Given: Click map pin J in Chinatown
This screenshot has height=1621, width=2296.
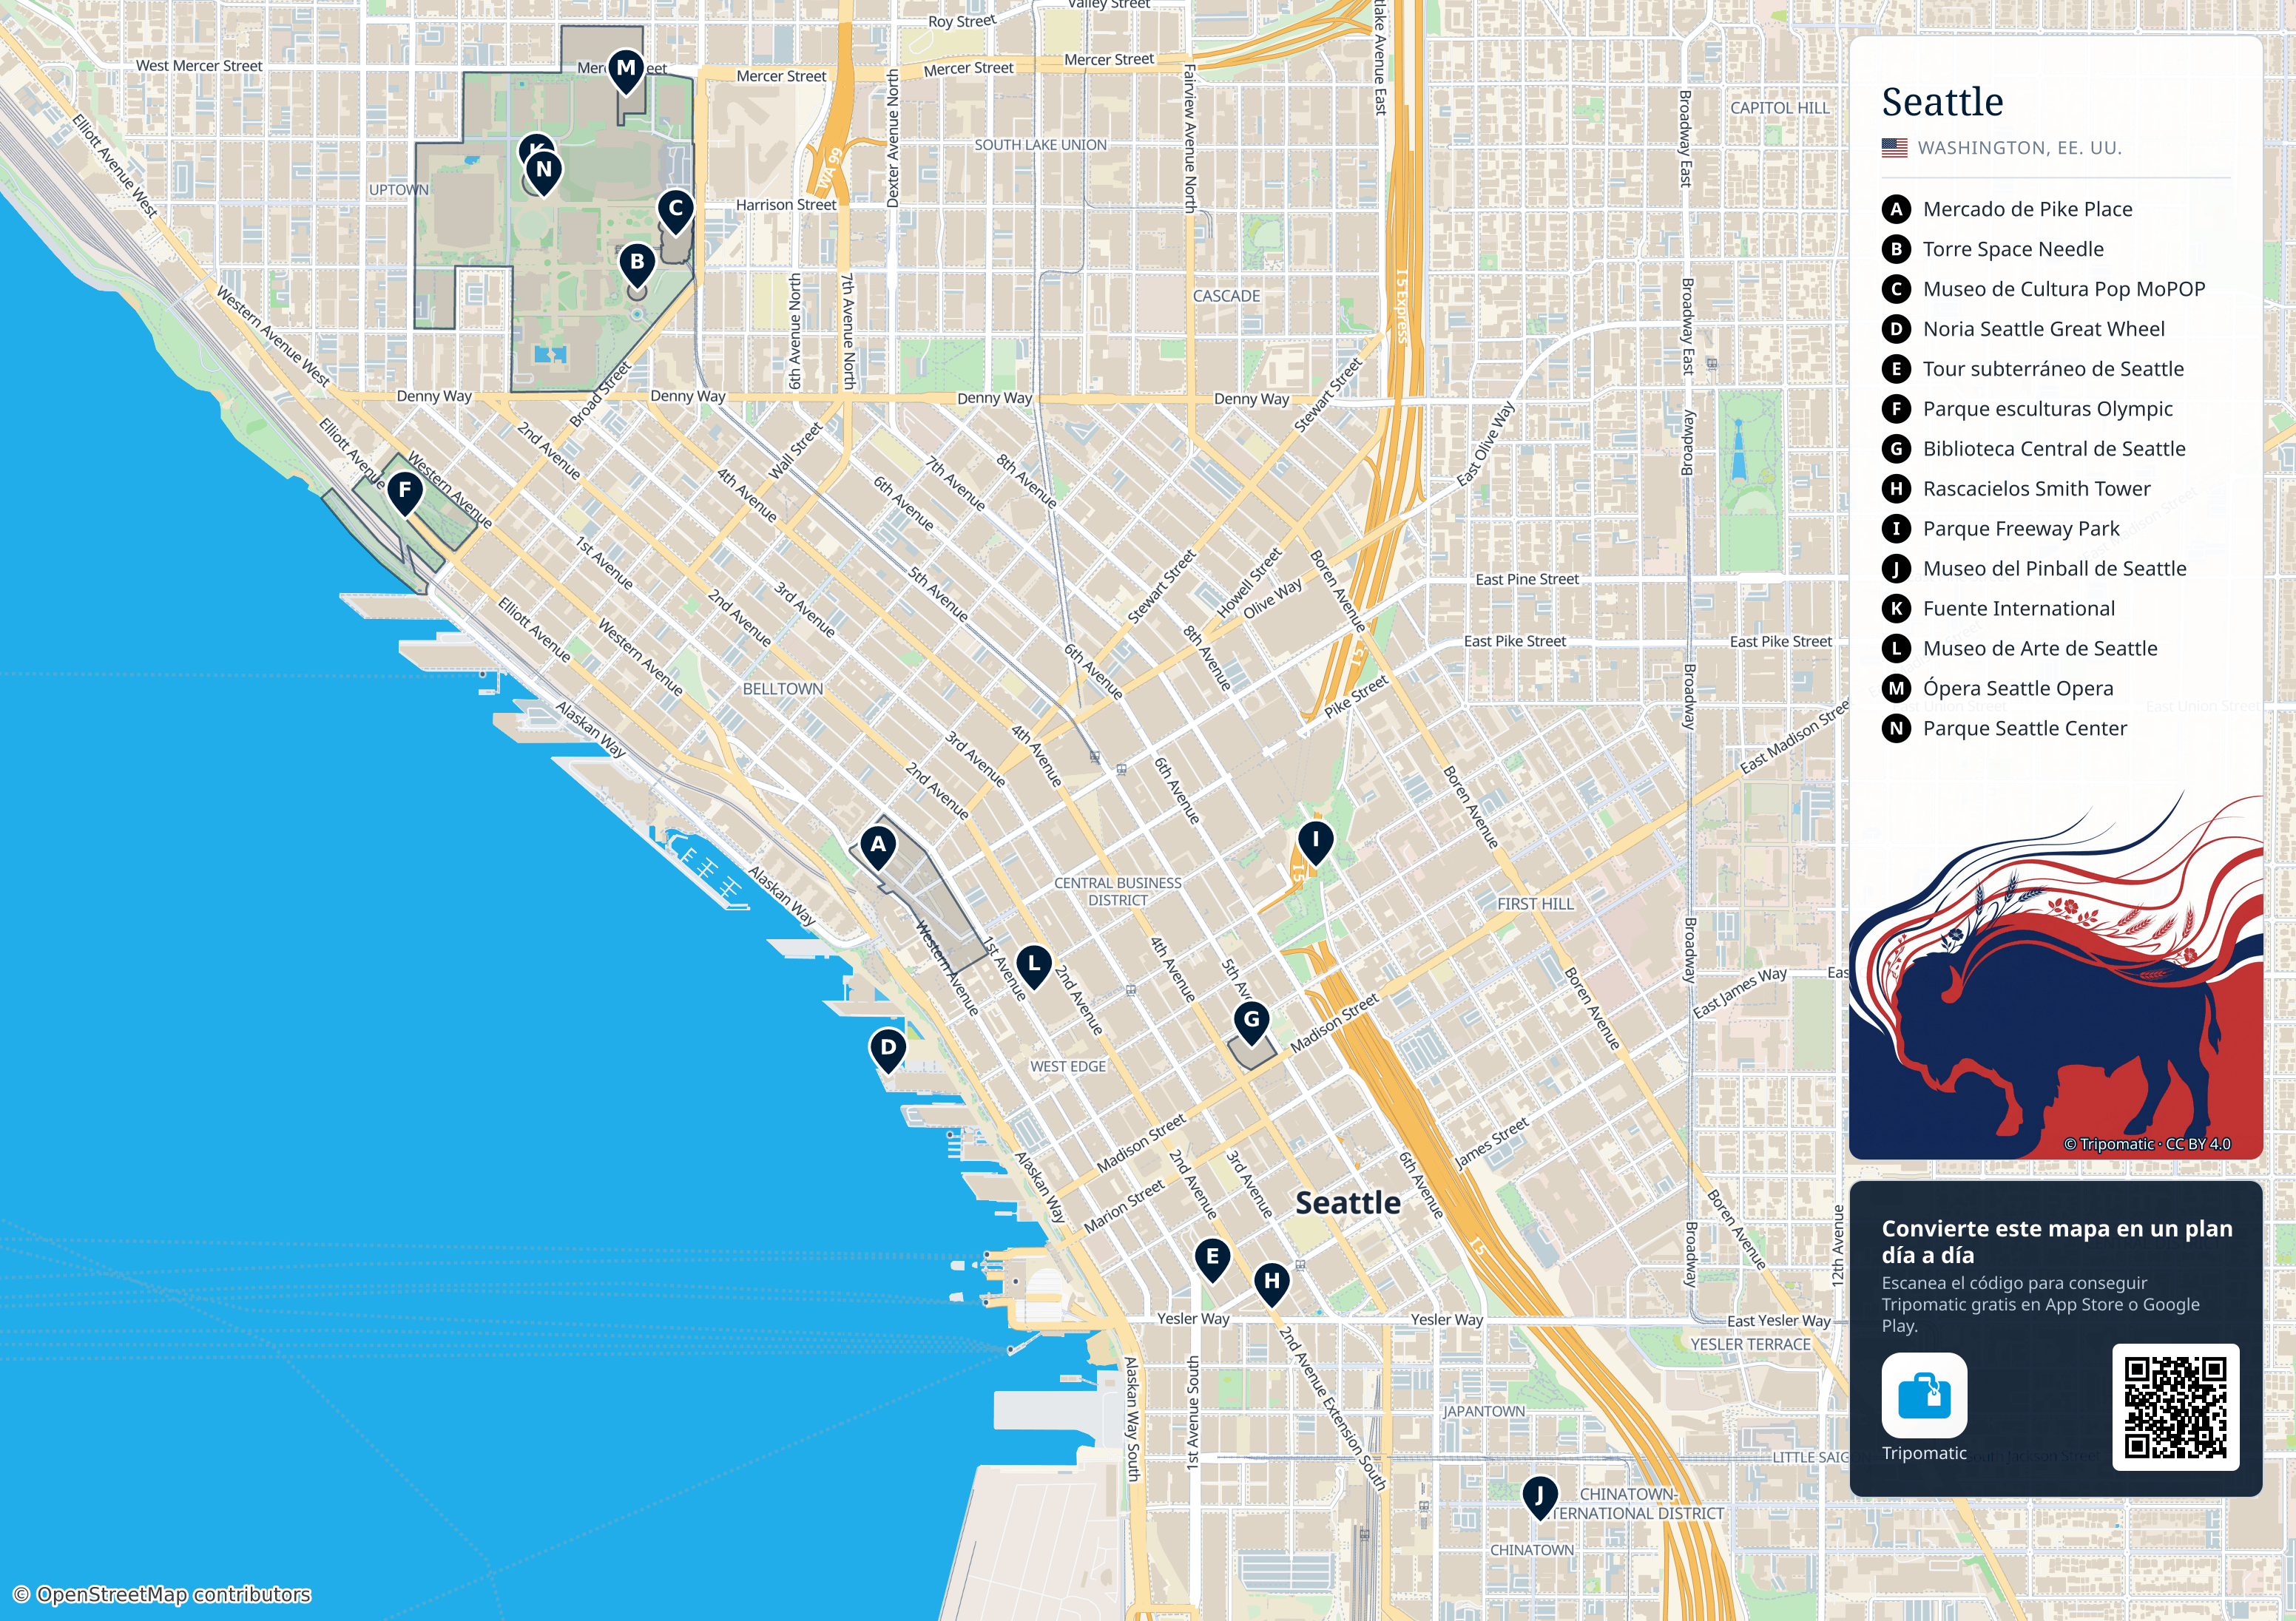Looking at the screenshot, I should tap(1539, 1499).
